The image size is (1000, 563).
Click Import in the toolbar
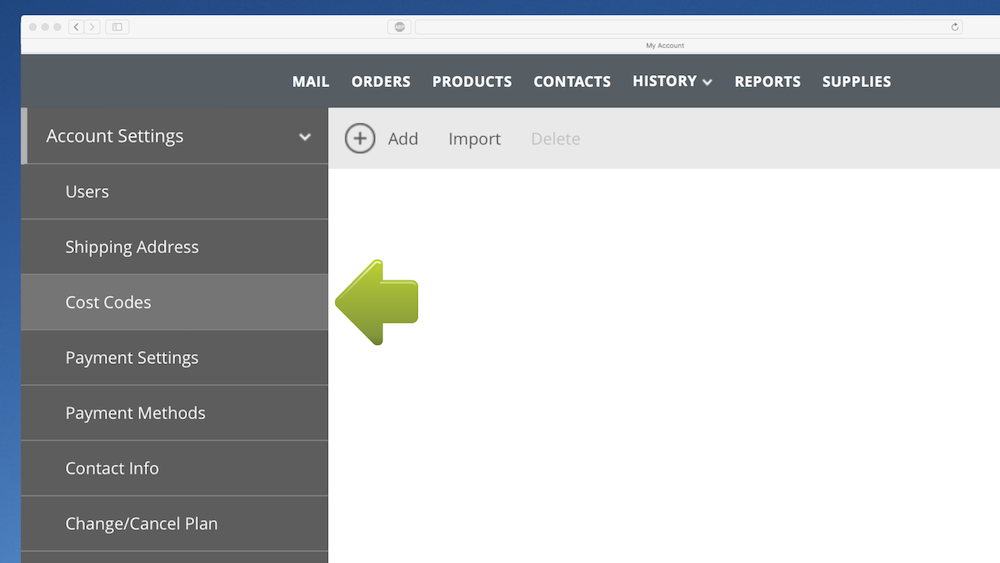pyautogui.click(x=474, y=139)
